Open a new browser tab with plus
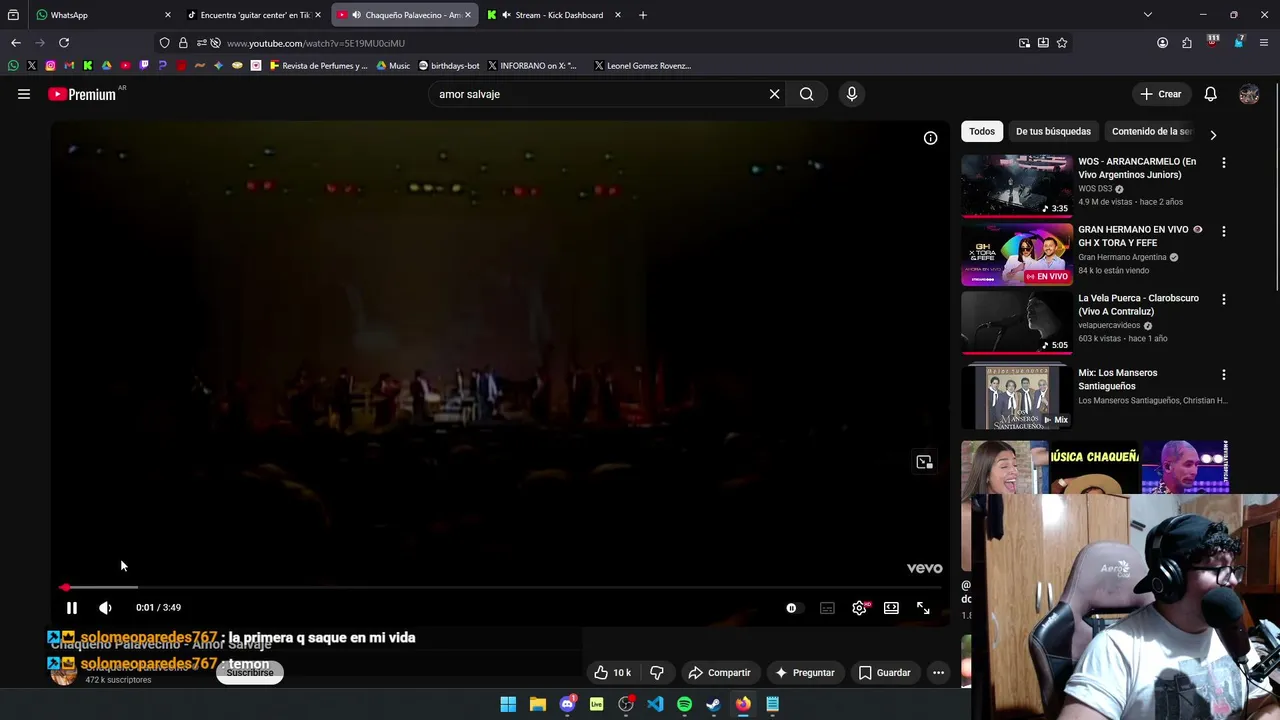Viewport: 1280px width, 720px height. click(x=643, y=15)
